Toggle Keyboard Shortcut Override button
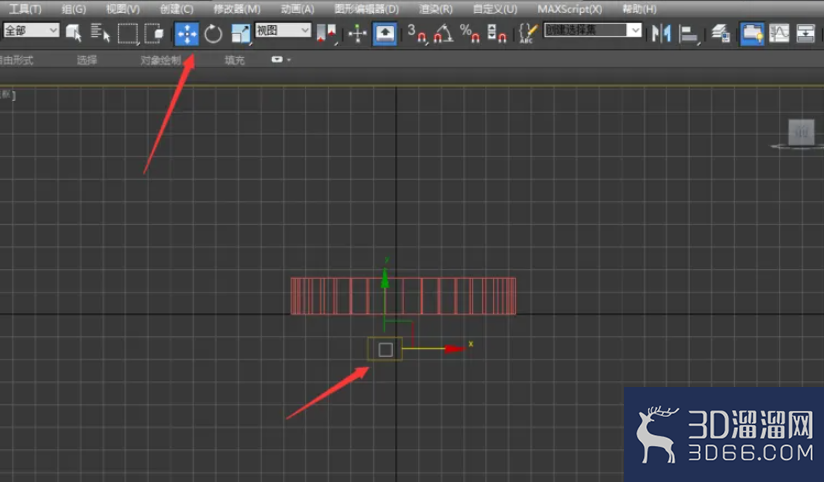Screen dimensions: 824x482 pyautogui.click(x=385, y=34)
